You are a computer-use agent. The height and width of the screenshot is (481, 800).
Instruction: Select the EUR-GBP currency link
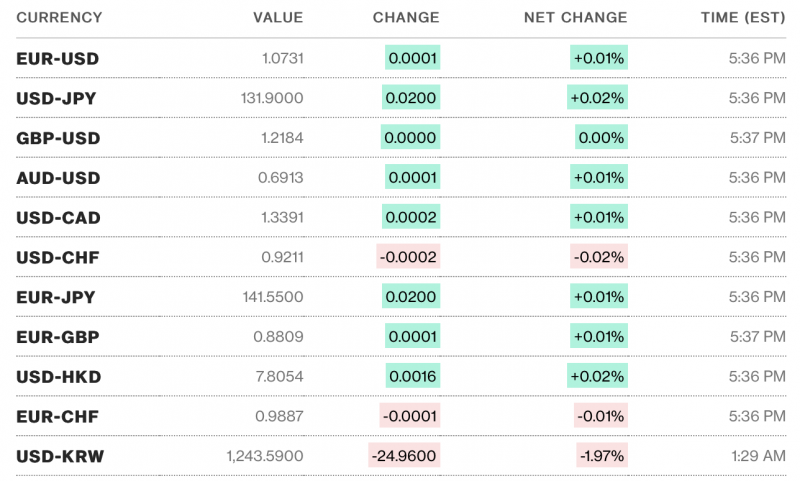pos(57,337)
